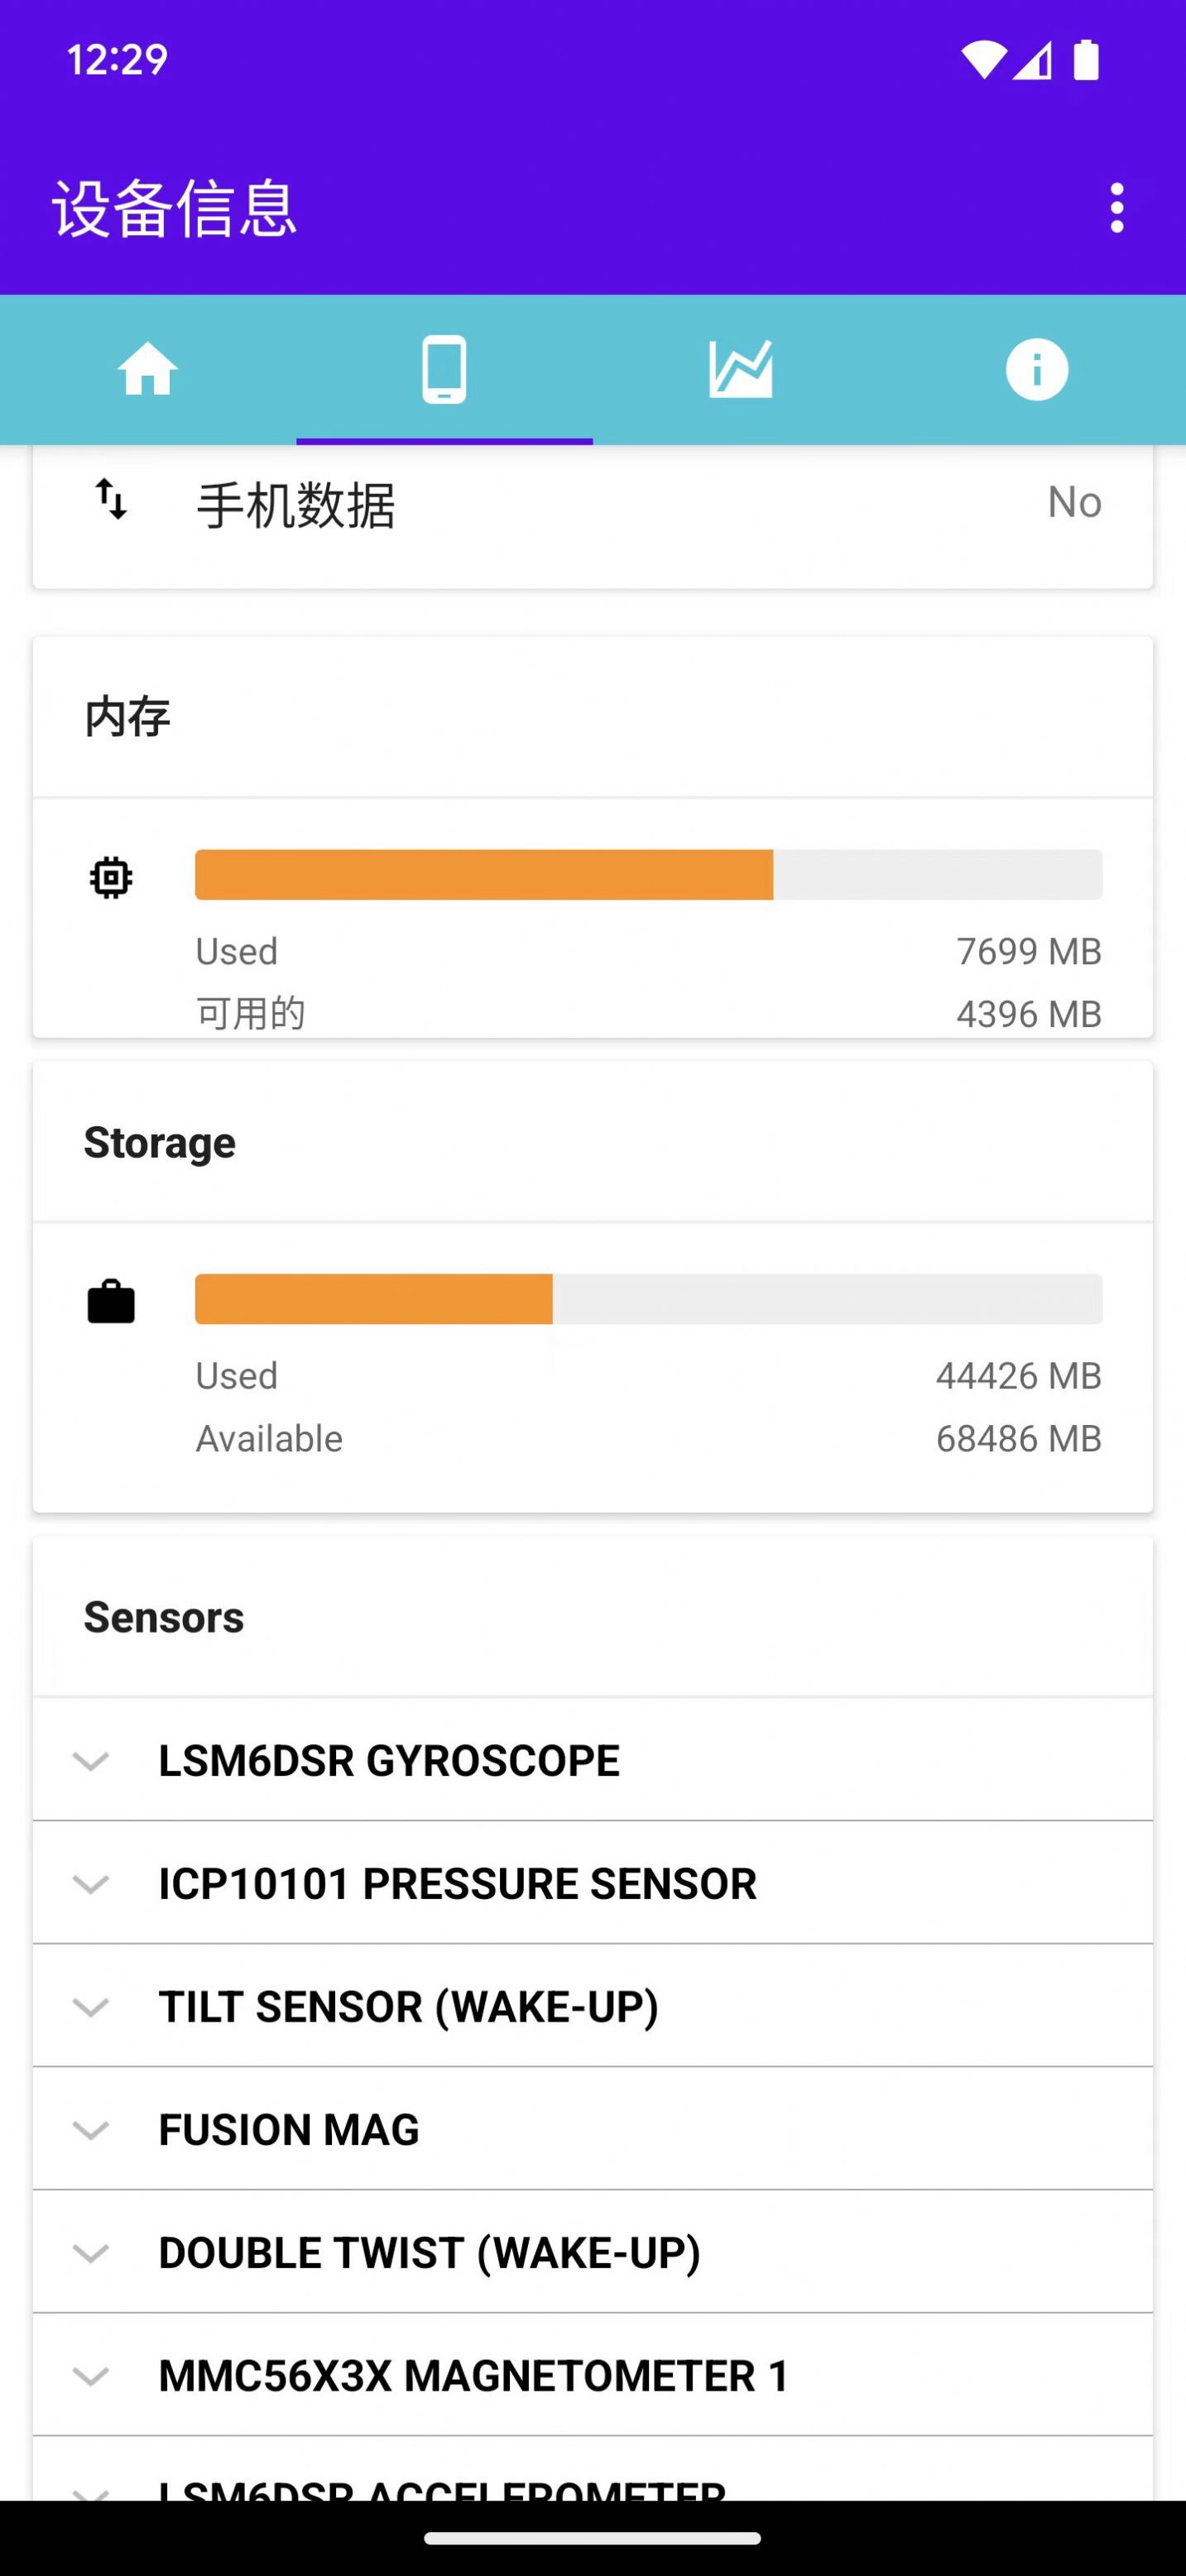1186x2576 pixels.
Task: Select the phone device tab
Action: pos(444,369)
